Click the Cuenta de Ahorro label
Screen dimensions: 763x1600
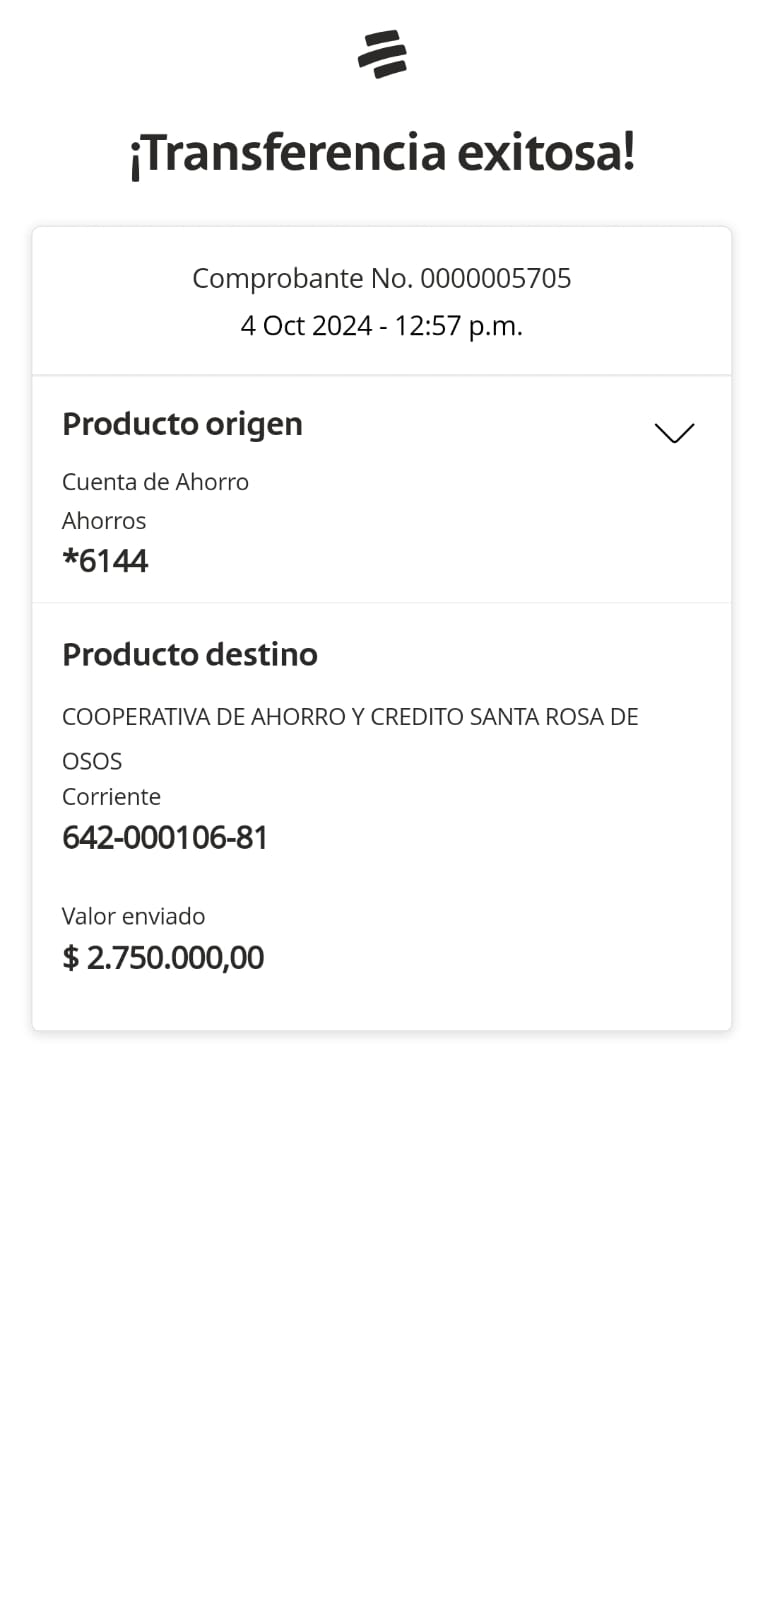coord(155,482)
